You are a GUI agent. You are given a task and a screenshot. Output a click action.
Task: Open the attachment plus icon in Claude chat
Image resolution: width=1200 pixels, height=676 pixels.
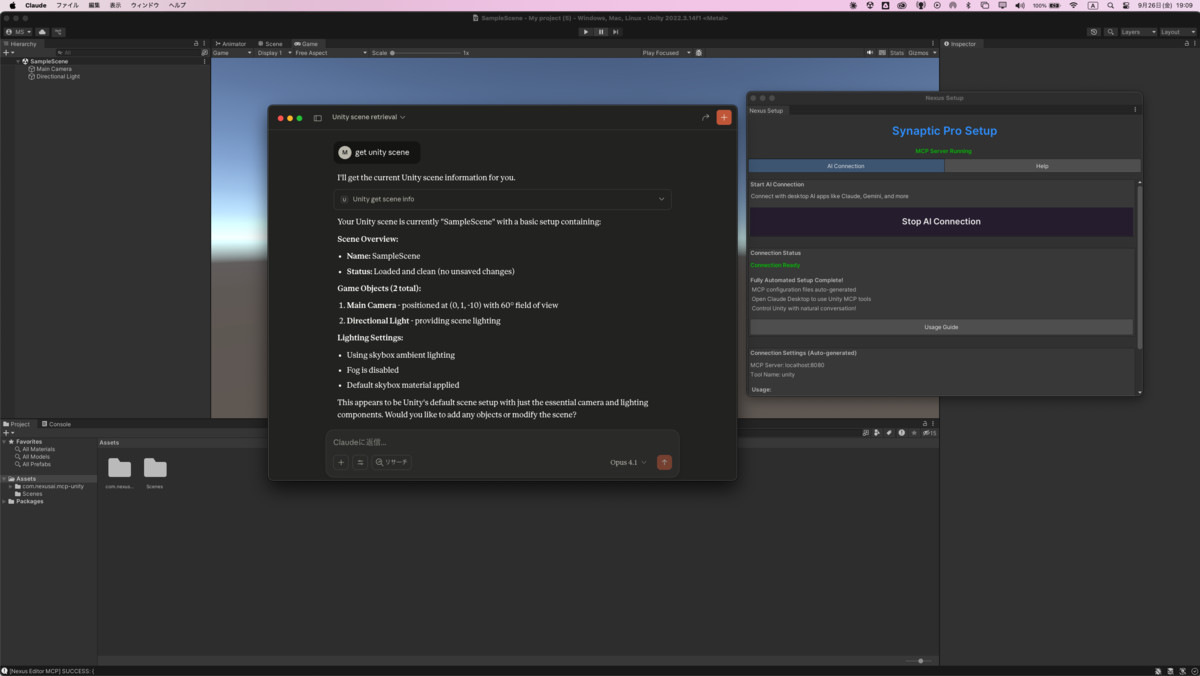(x=341, y=462)
